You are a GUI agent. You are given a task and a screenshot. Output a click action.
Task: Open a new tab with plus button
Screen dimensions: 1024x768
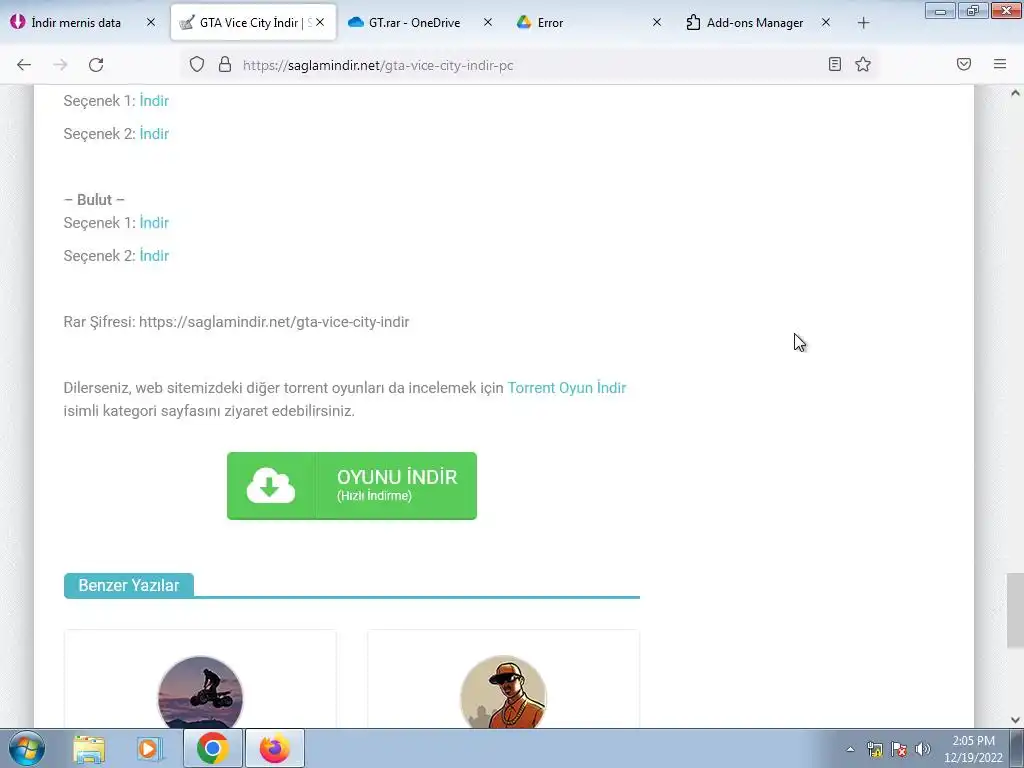[x=863, y=23]
